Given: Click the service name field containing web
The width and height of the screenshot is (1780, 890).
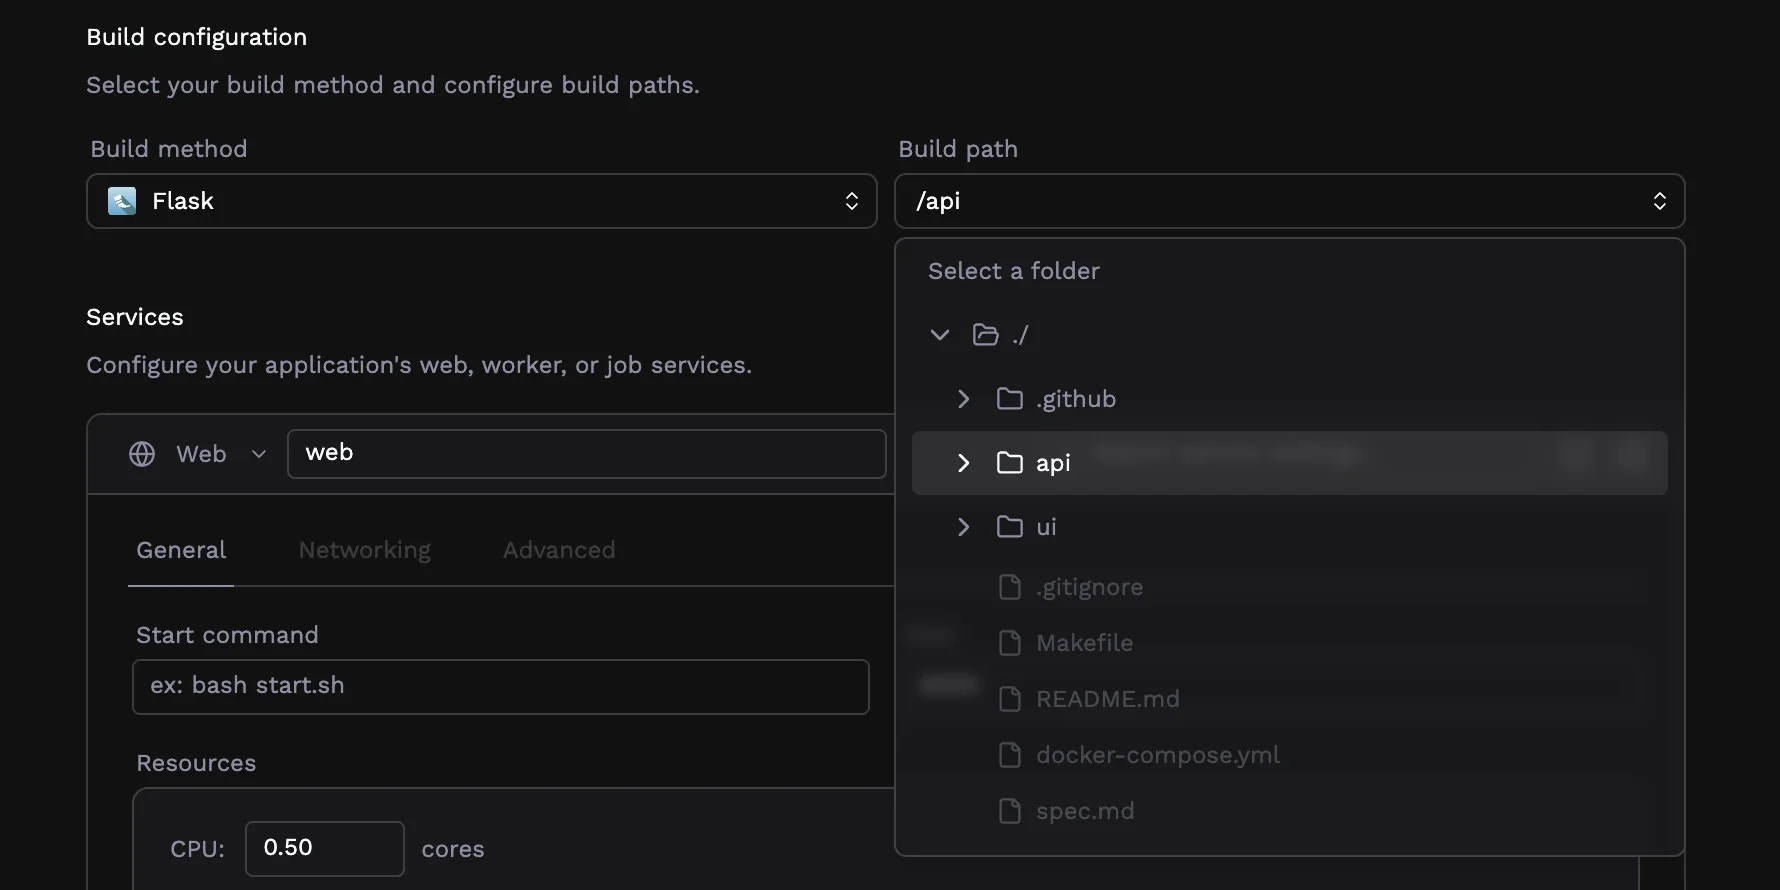Looking at the screenshot, I should coord(586,454).
